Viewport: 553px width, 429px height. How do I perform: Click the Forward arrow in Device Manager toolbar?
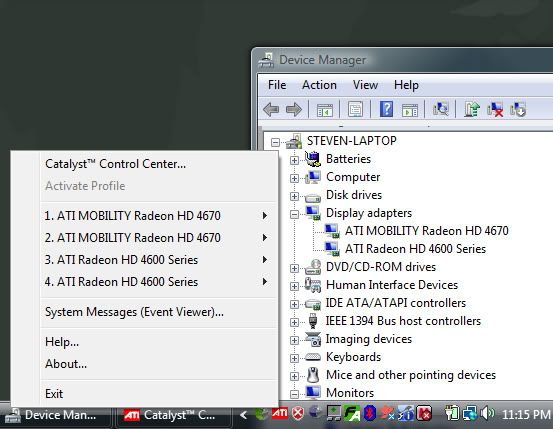[x=294, y=109]
